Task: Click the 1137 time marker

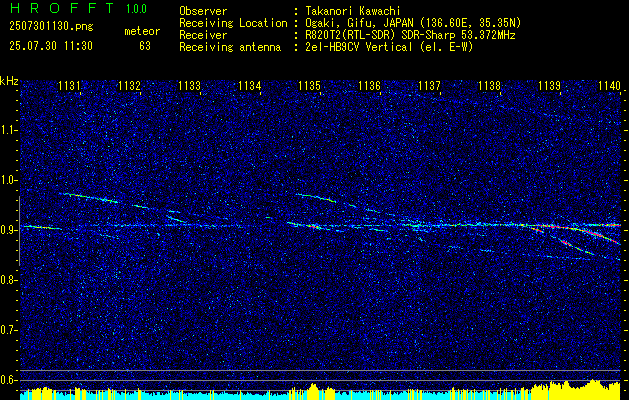Action: coord(429,85)
